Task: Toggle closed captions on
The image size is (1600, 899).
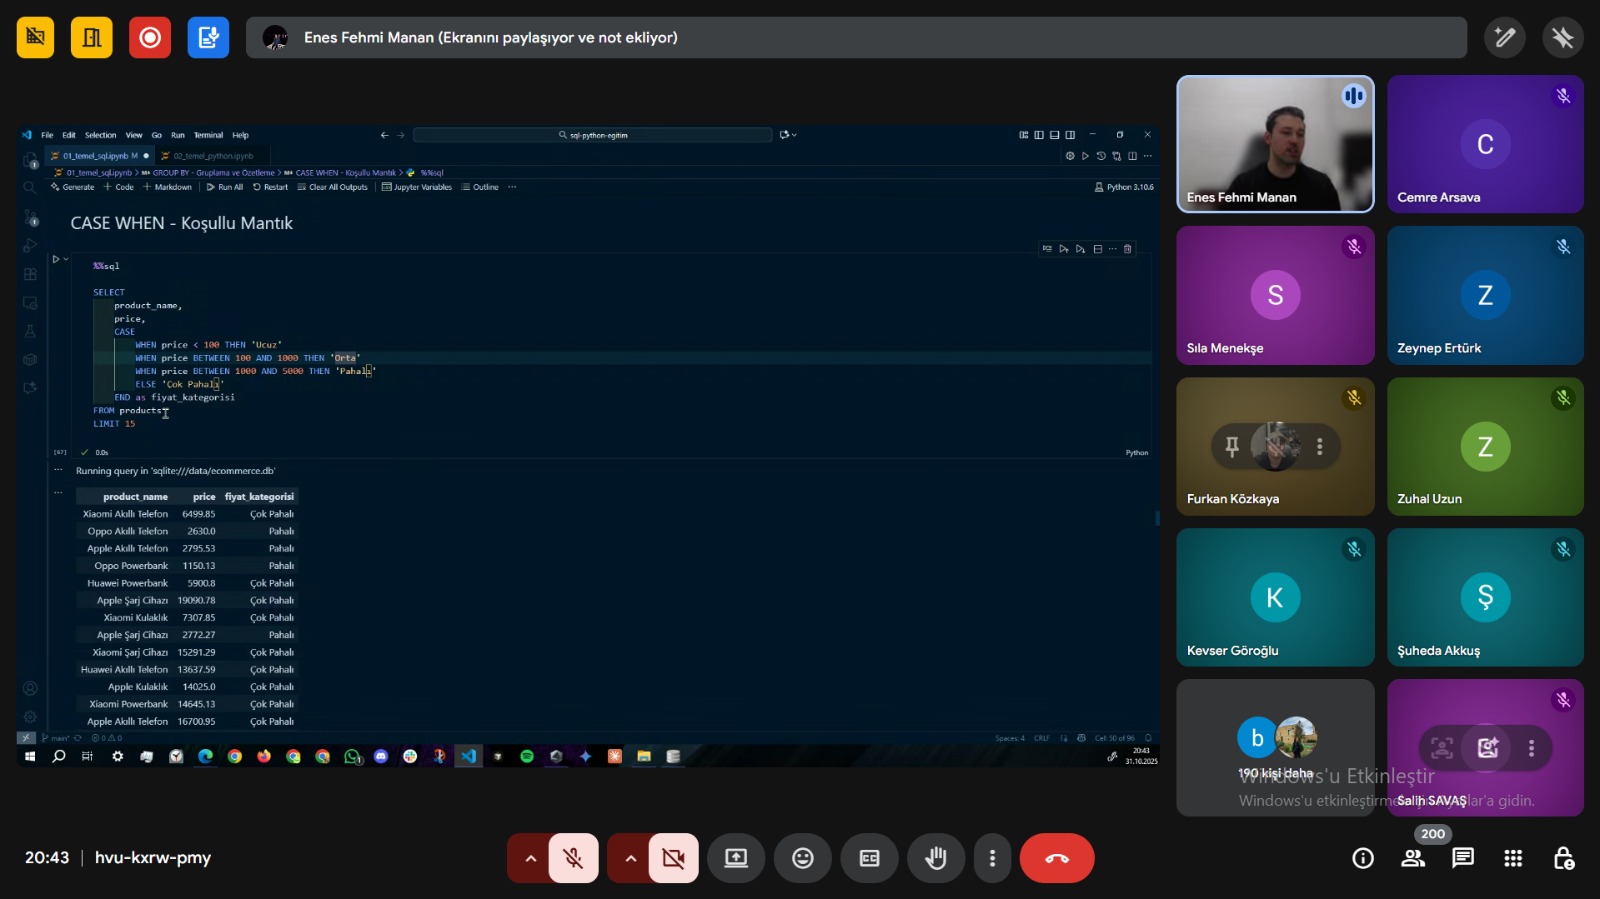Action: [869, 858]
